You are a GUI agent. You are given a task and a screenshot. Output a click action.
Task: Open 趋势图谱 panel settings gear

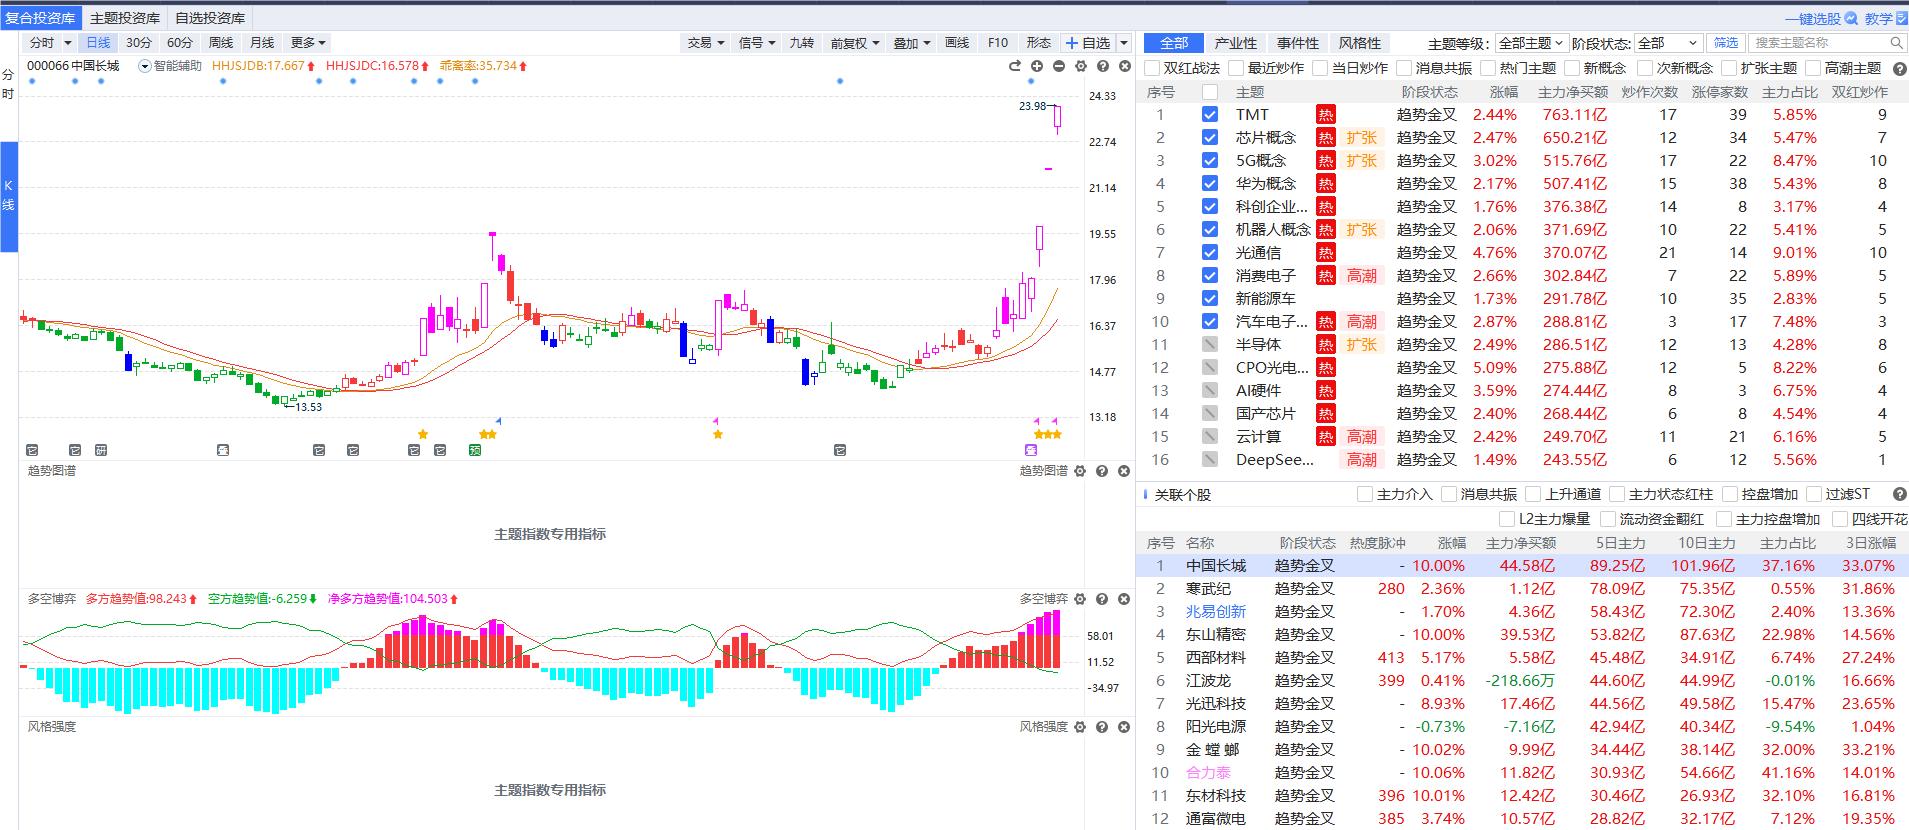1080,471
